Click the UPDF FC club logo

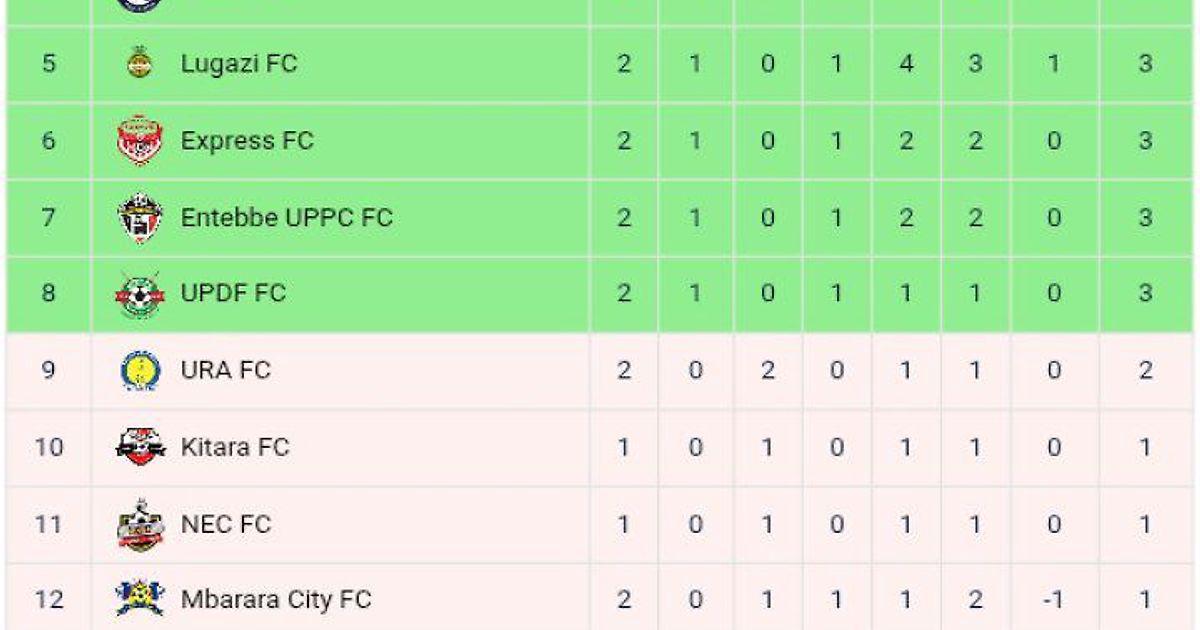139,294
